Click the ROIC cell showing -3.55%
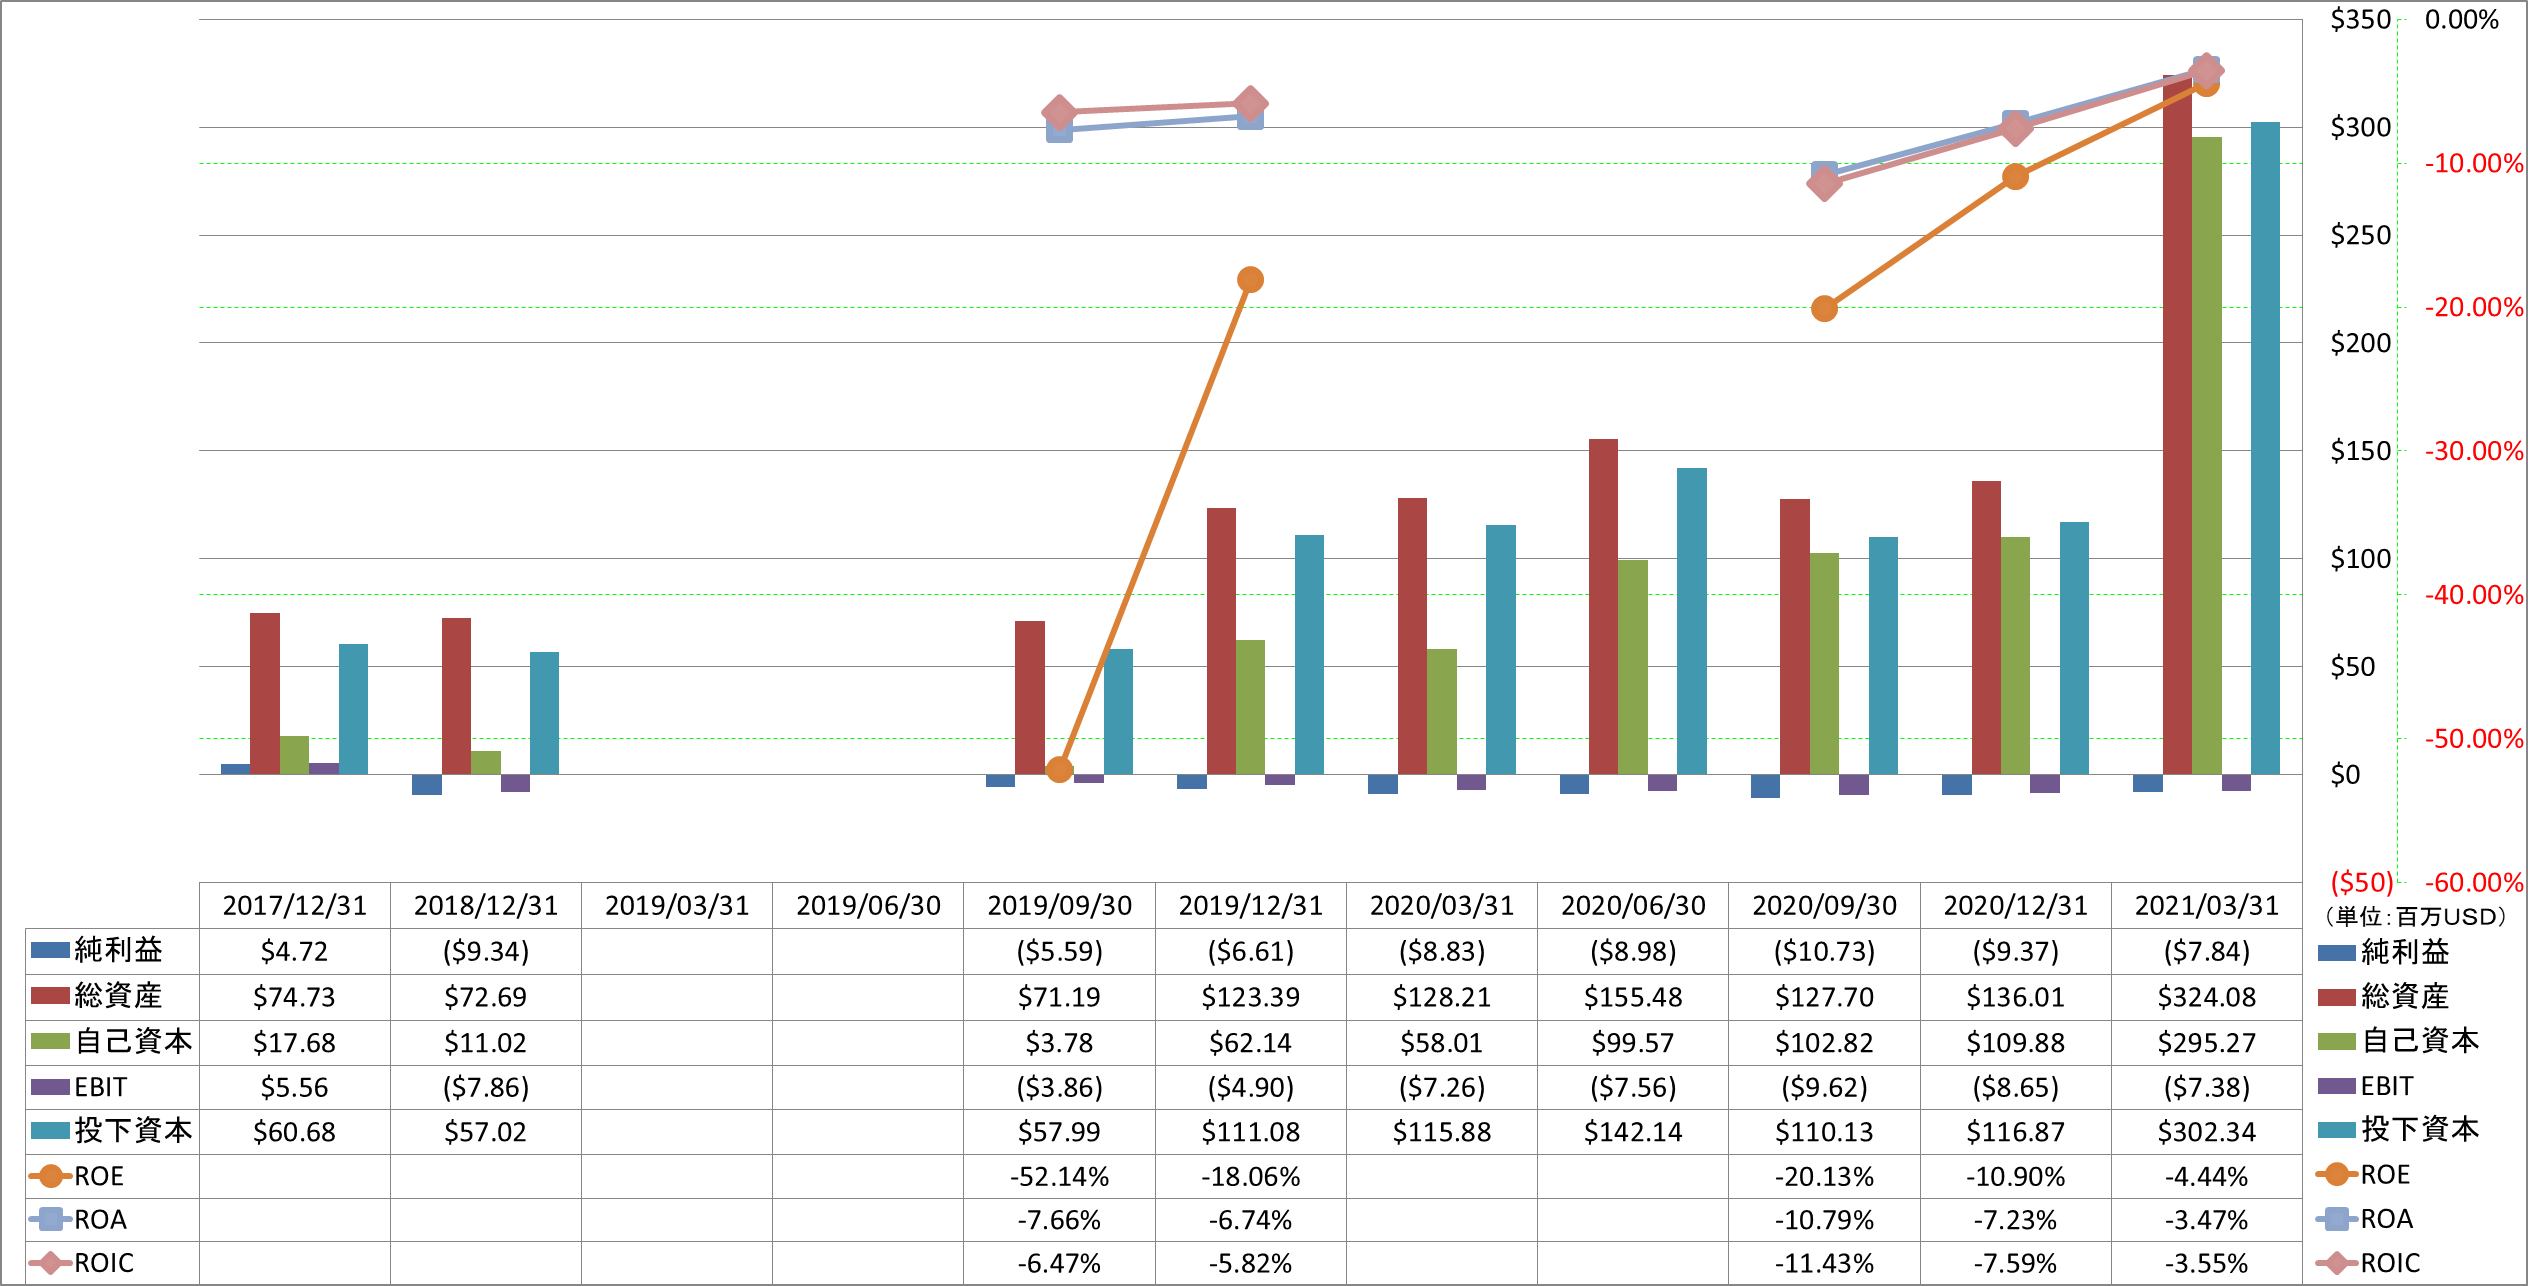Image resolution: width=2528 pixels, height=1286 pixels. 2207,1263
